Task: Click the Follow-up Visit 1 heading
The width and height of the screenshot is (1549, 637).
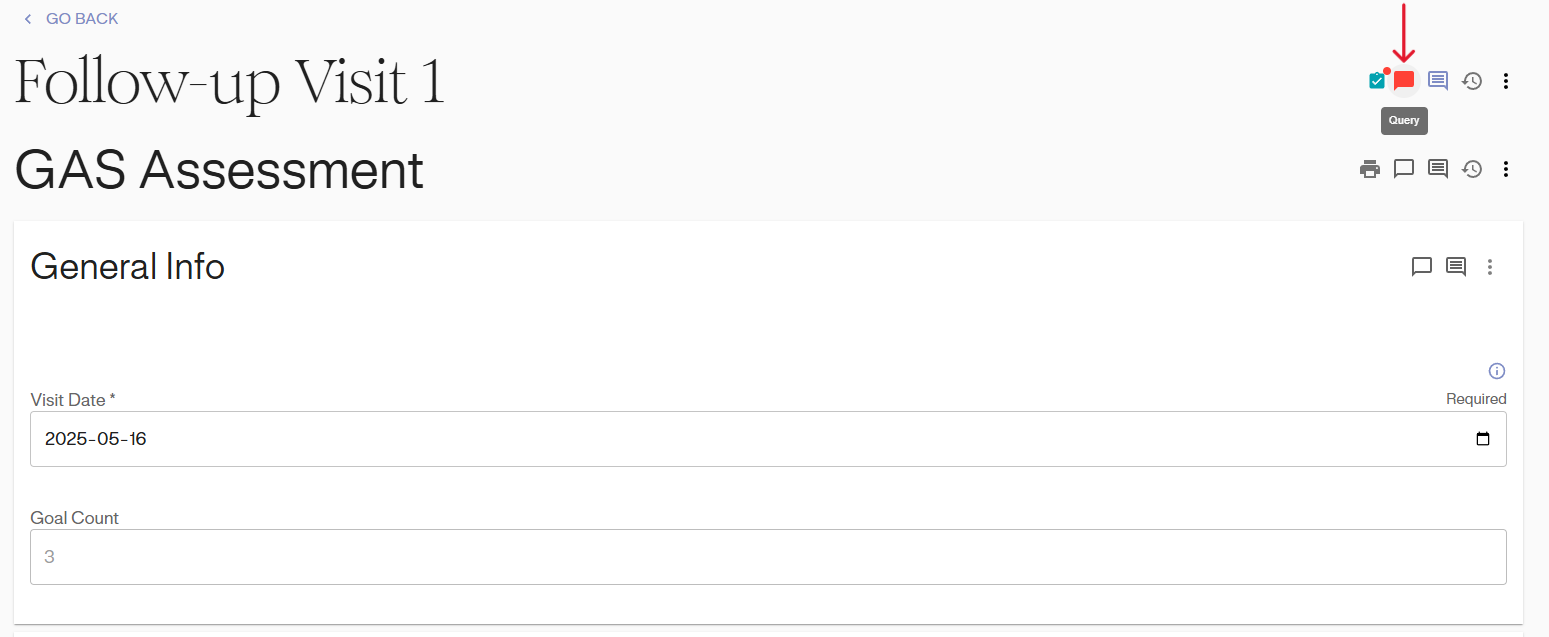Action: (x=230, y=82)
